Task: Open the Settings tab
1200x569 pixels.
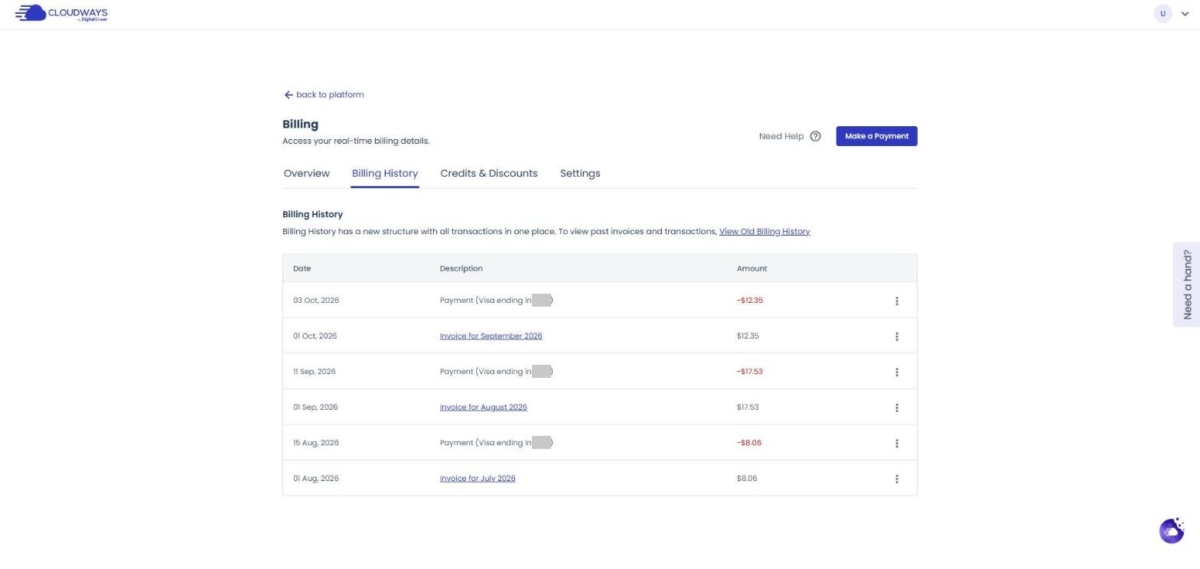Action: pyautogui.click(x=580, y=173)
